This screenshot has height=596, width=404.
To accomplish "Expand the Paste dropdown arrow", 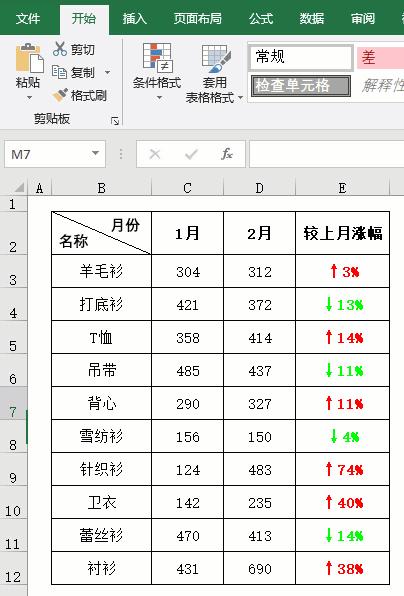I will tap(29, 98).
